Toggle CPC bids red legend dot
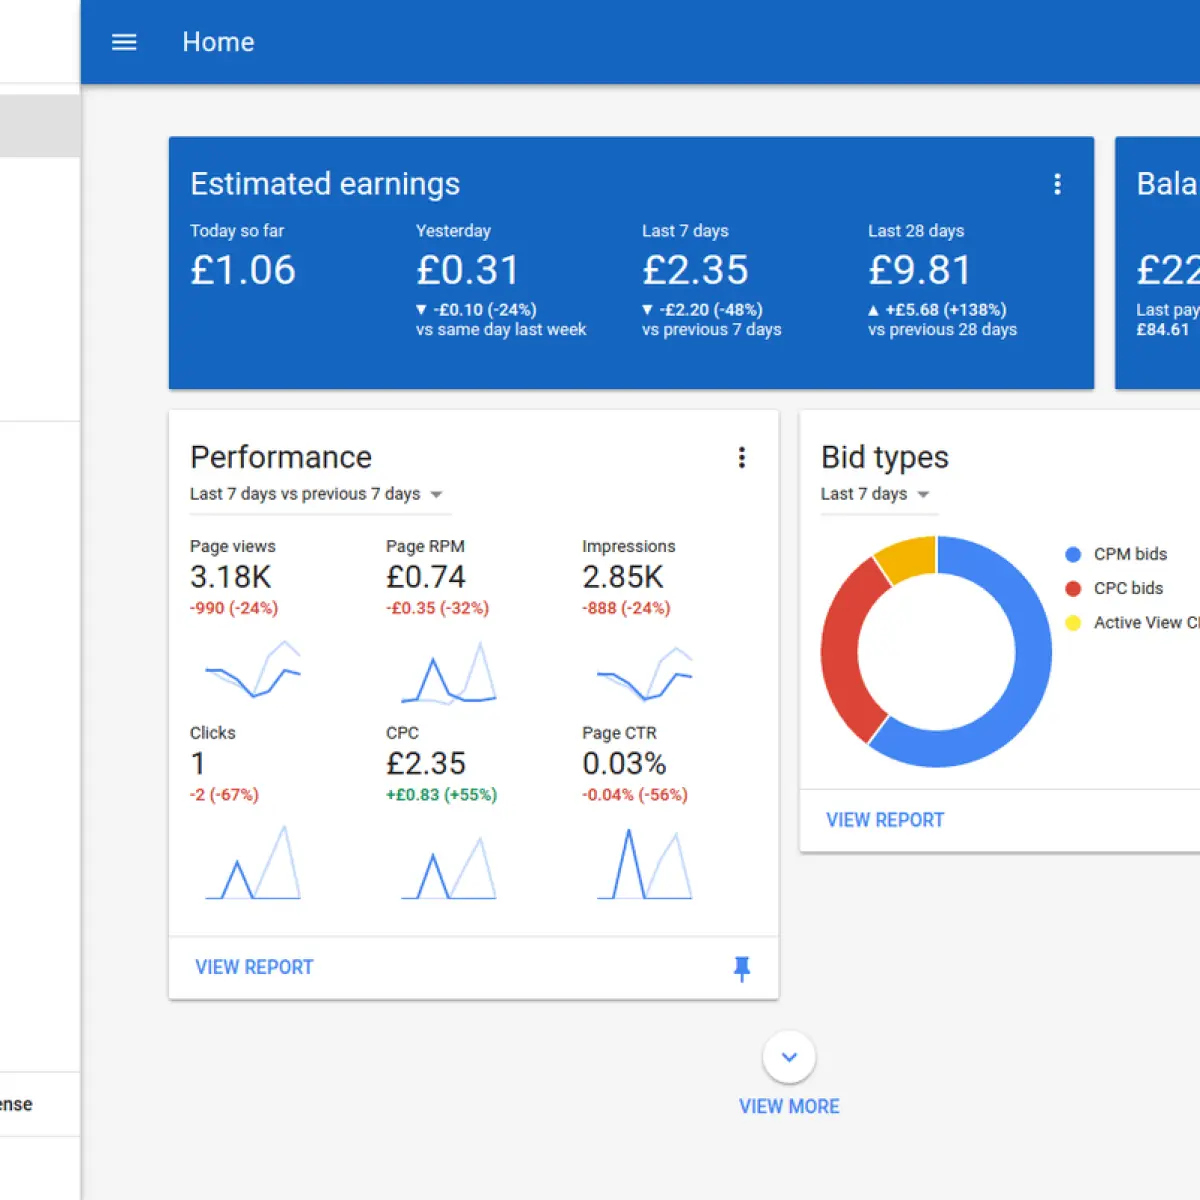1200x1200 pixels. click(1073, 588)
